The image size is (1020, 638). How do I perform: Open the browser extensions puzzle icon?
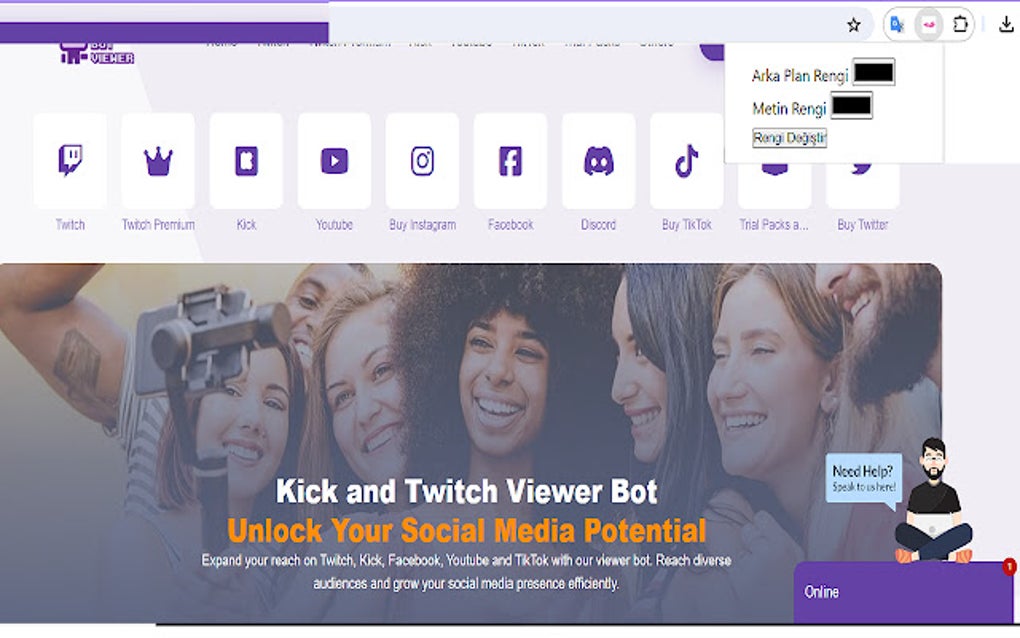coord(960,25)
